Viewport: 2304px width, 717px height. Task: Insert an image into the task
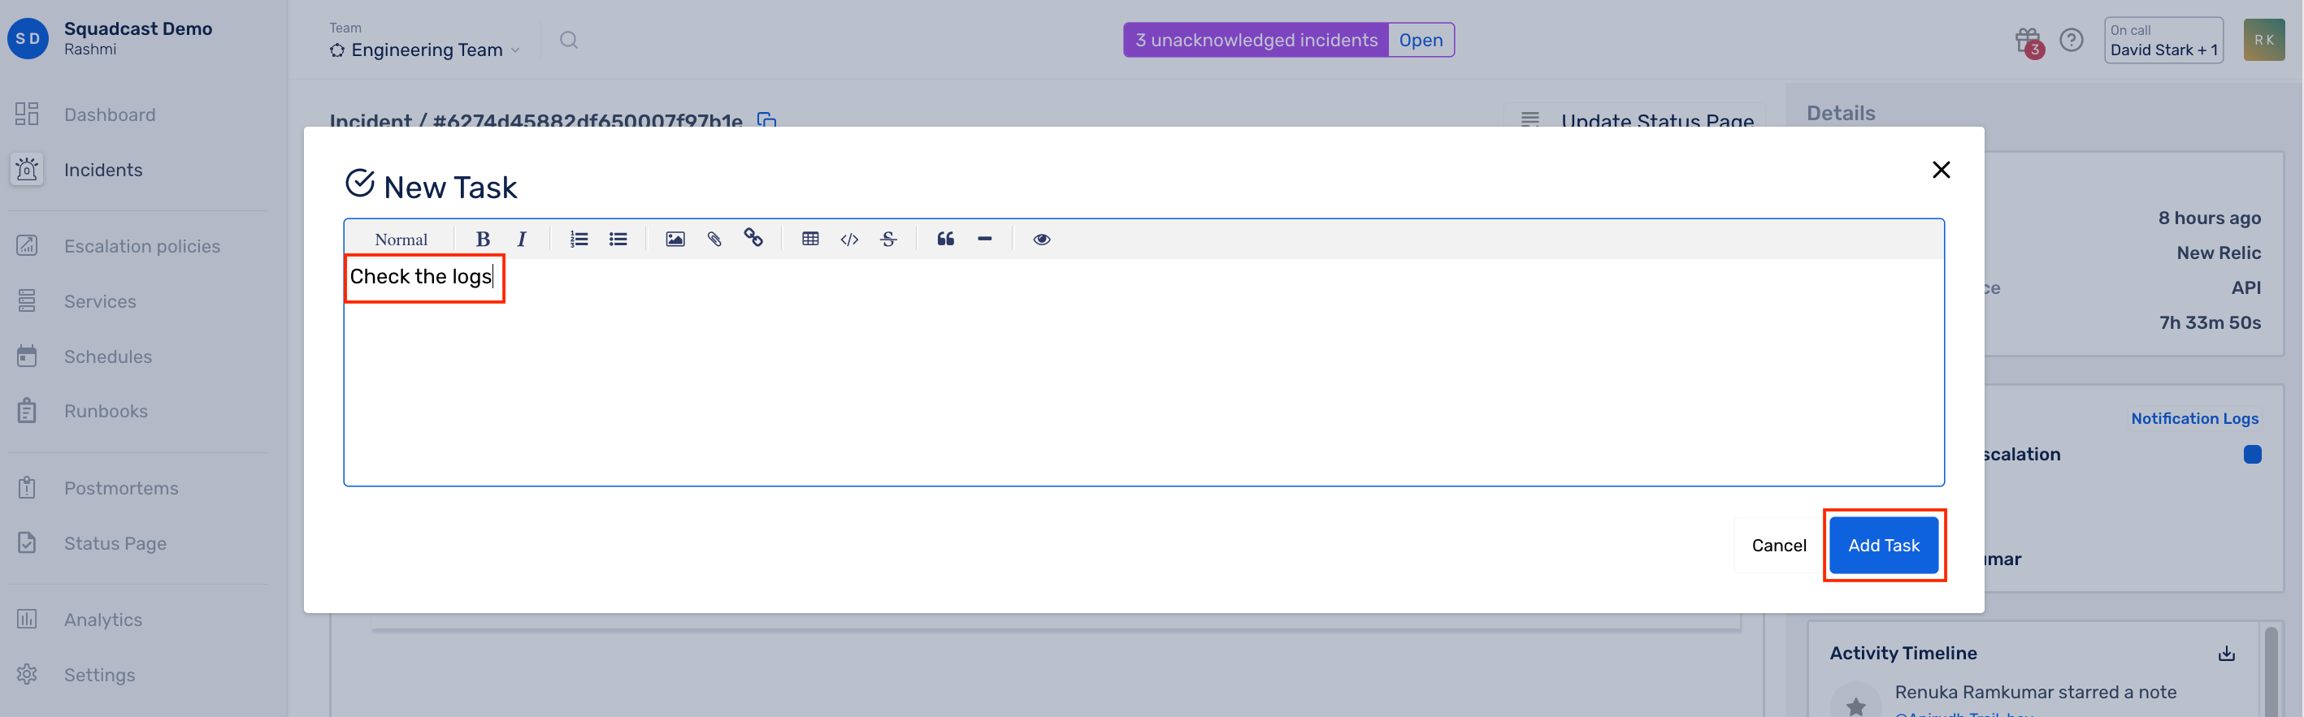(675, 239)
